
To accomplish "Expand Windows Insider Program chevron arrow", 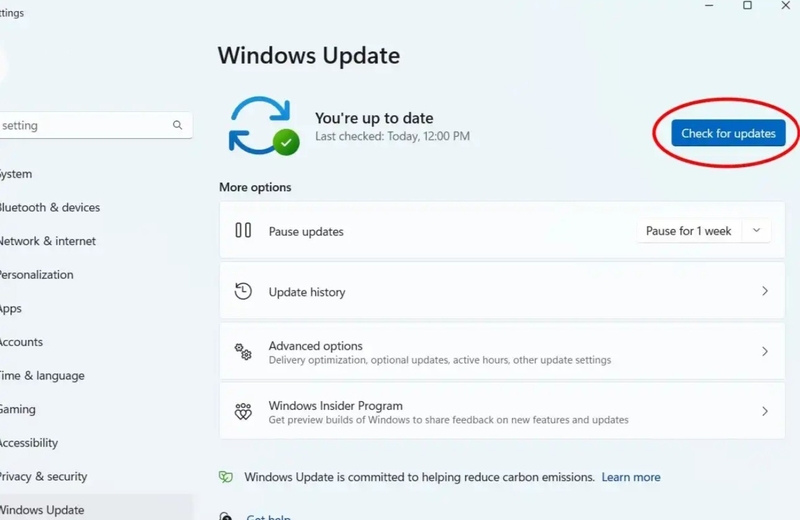I will click(x=765, y=411).
